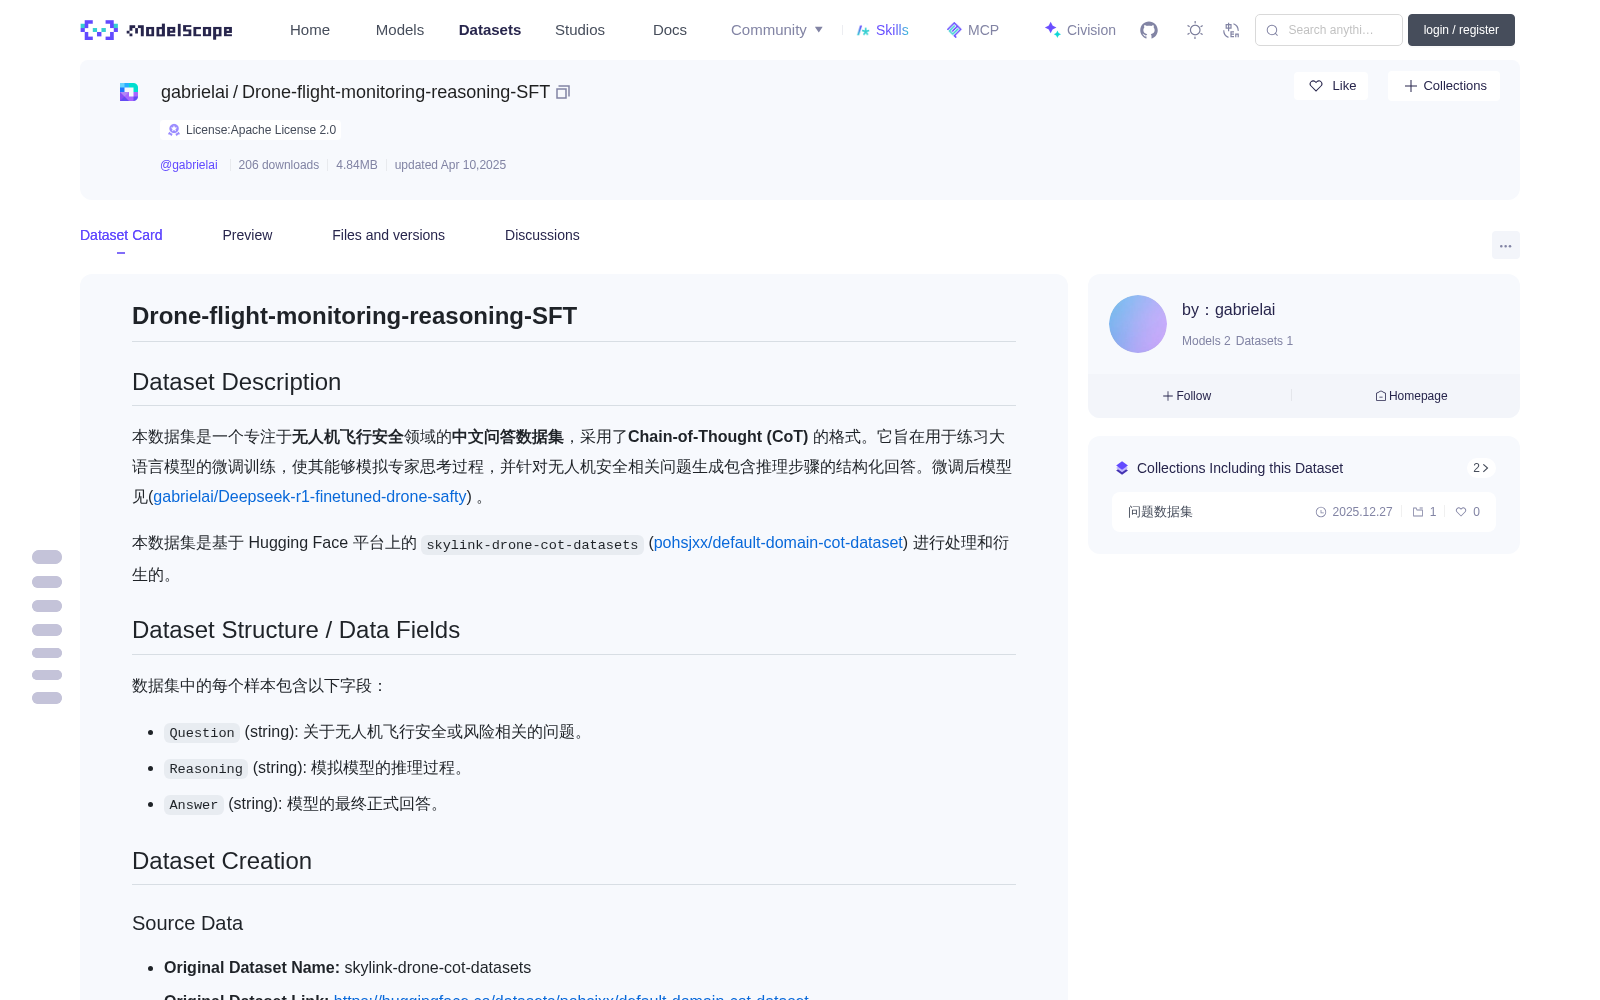Switch to the Files and versions tab
This screenshot has width=1600, height=1000.
tap(388, 235)
